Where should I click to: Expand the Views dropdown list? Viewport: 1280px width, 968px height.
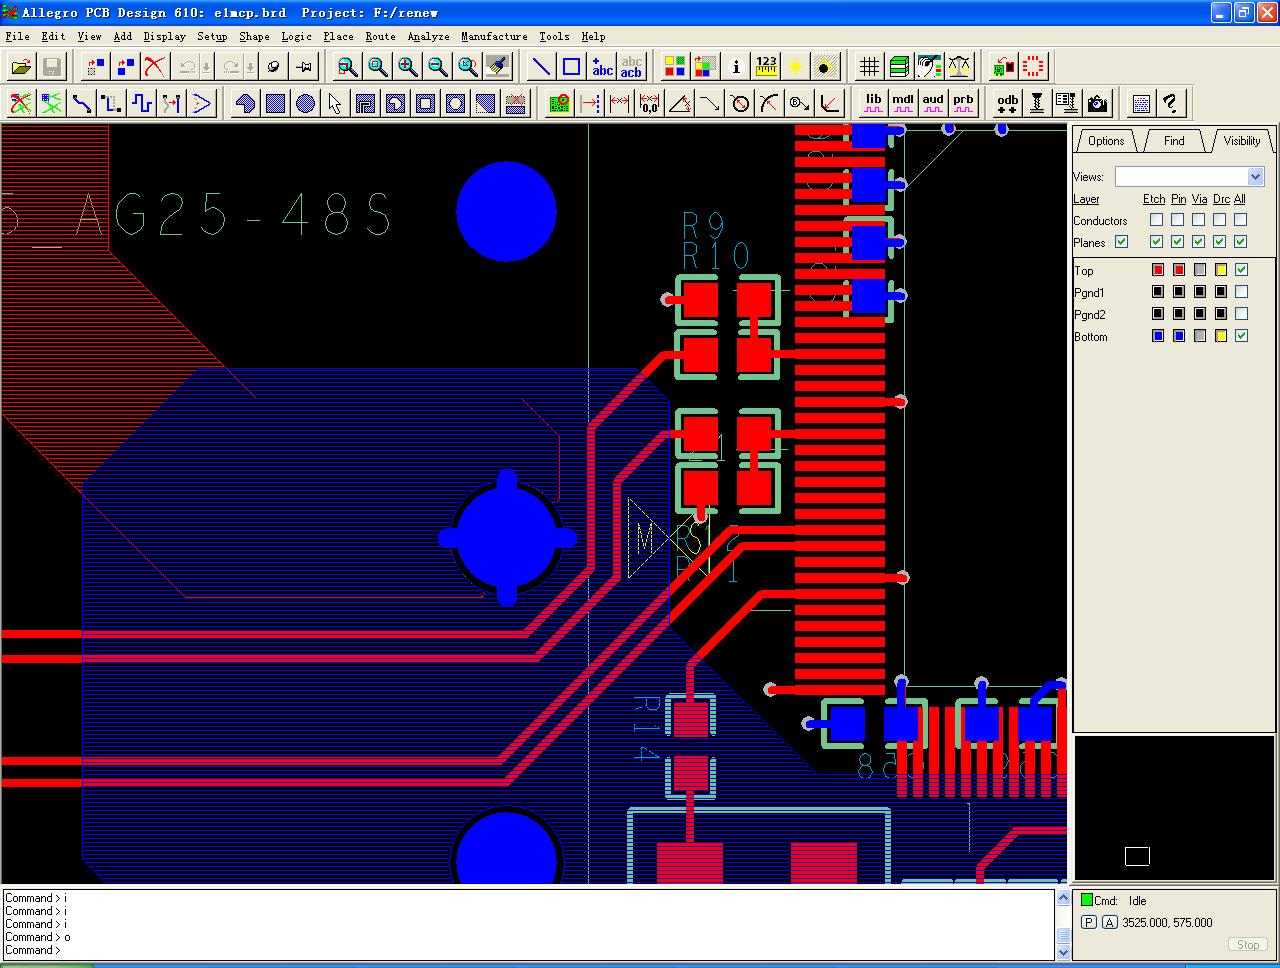pos(1256,177)
